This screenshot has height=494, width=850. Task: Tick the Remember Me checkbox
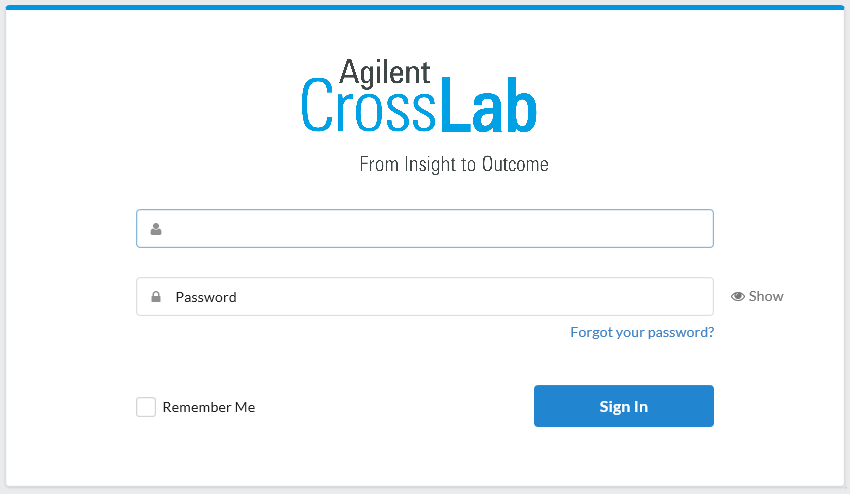point(146,407)
